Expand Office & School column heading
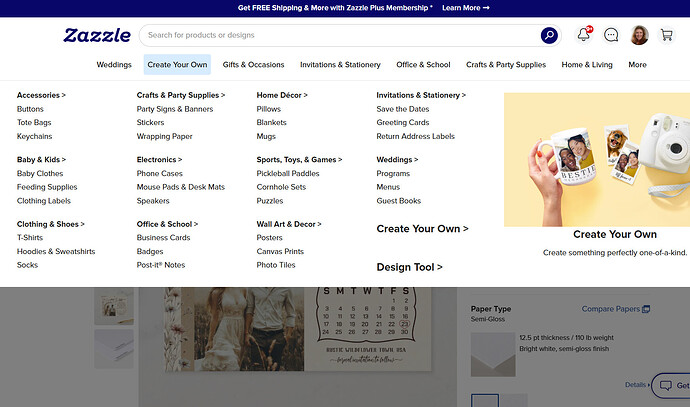Viewport: 690px width, 407px height. pos(167,224)
